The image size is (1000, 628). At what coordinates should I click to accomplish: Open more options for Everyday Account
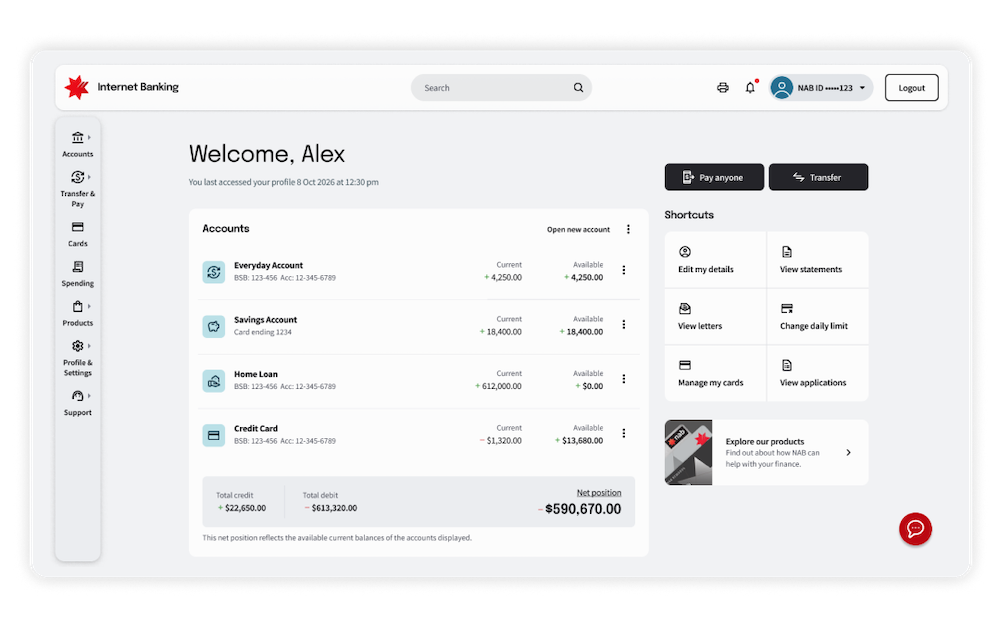[624, 270]
